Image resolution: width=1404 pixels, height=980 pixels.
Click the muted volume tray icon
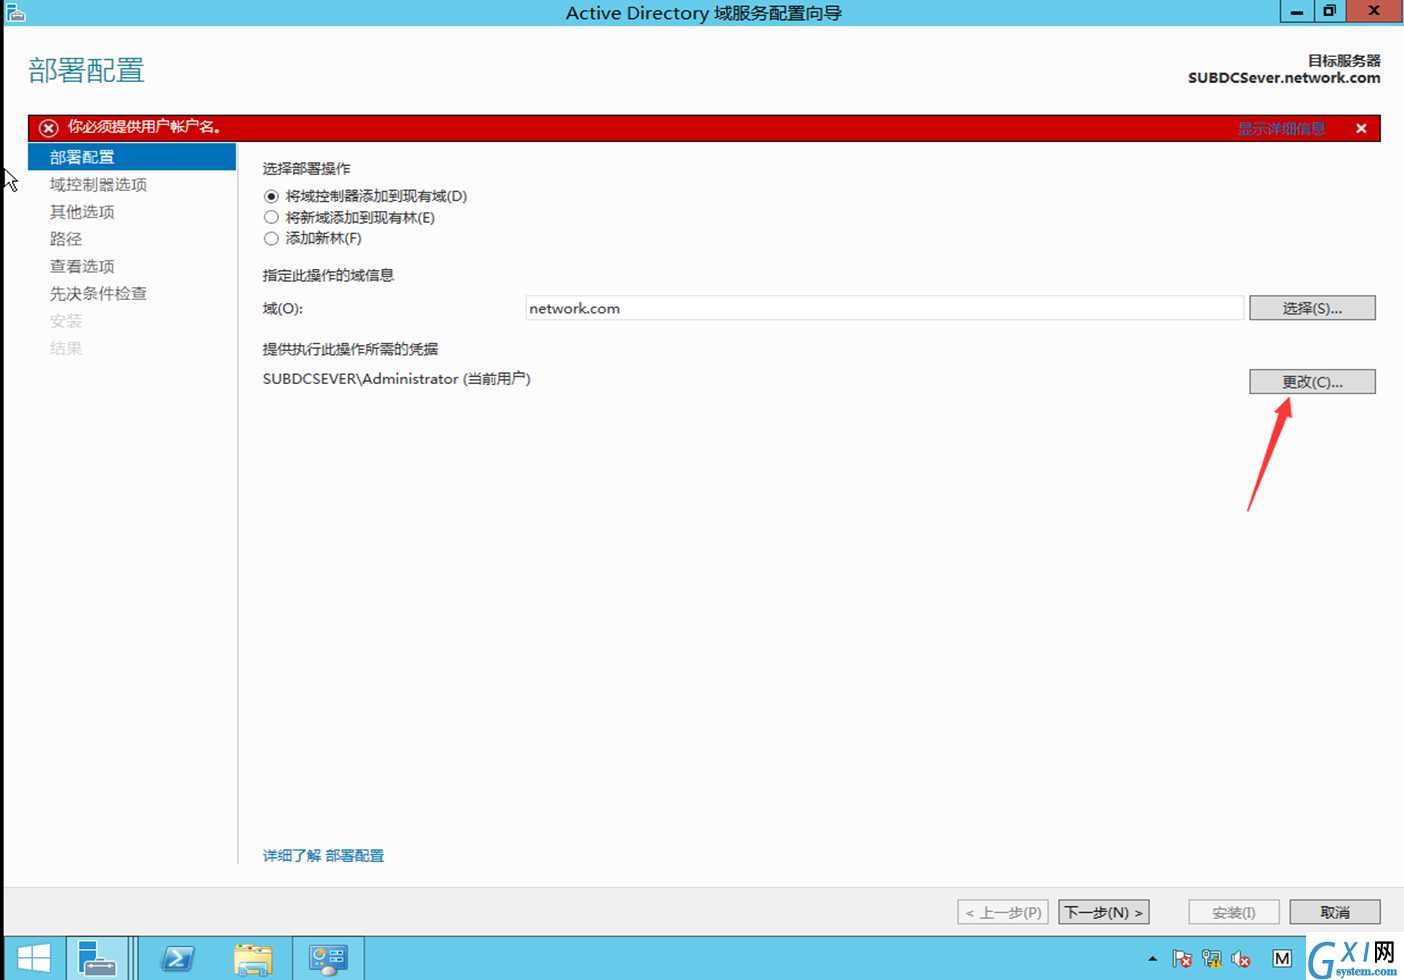[x=1241, y=959]
